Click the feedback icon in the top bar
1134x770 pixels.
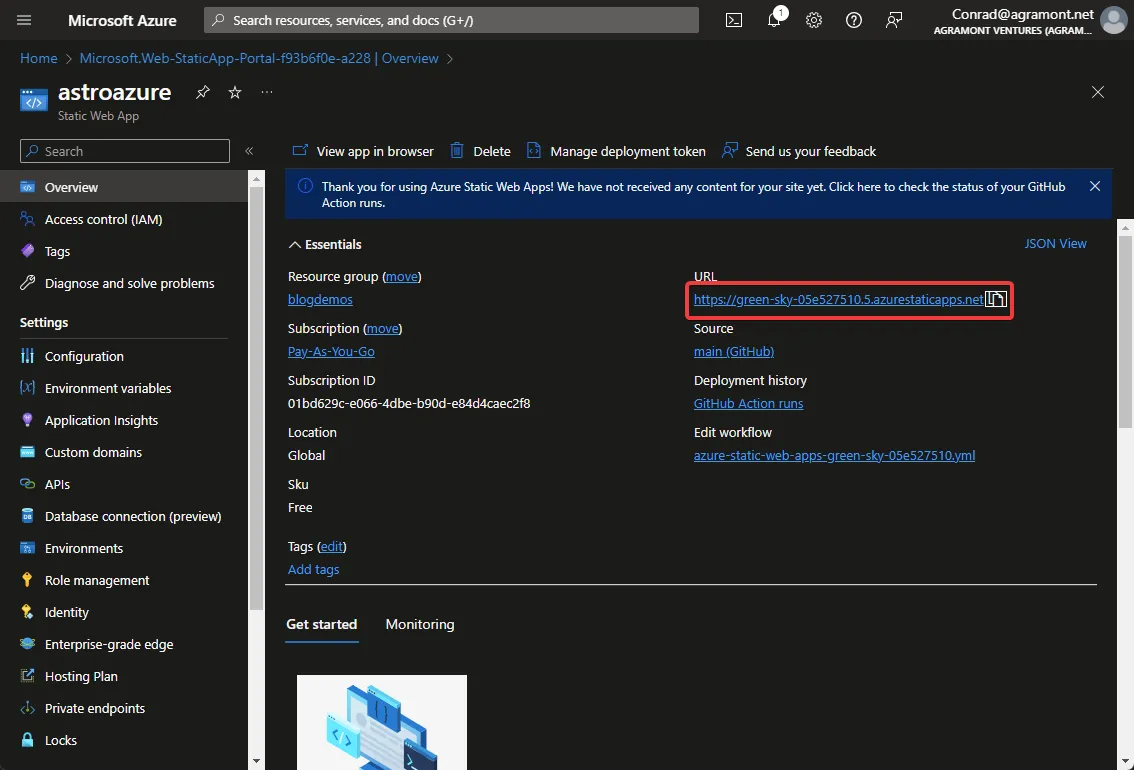point(894,20)
